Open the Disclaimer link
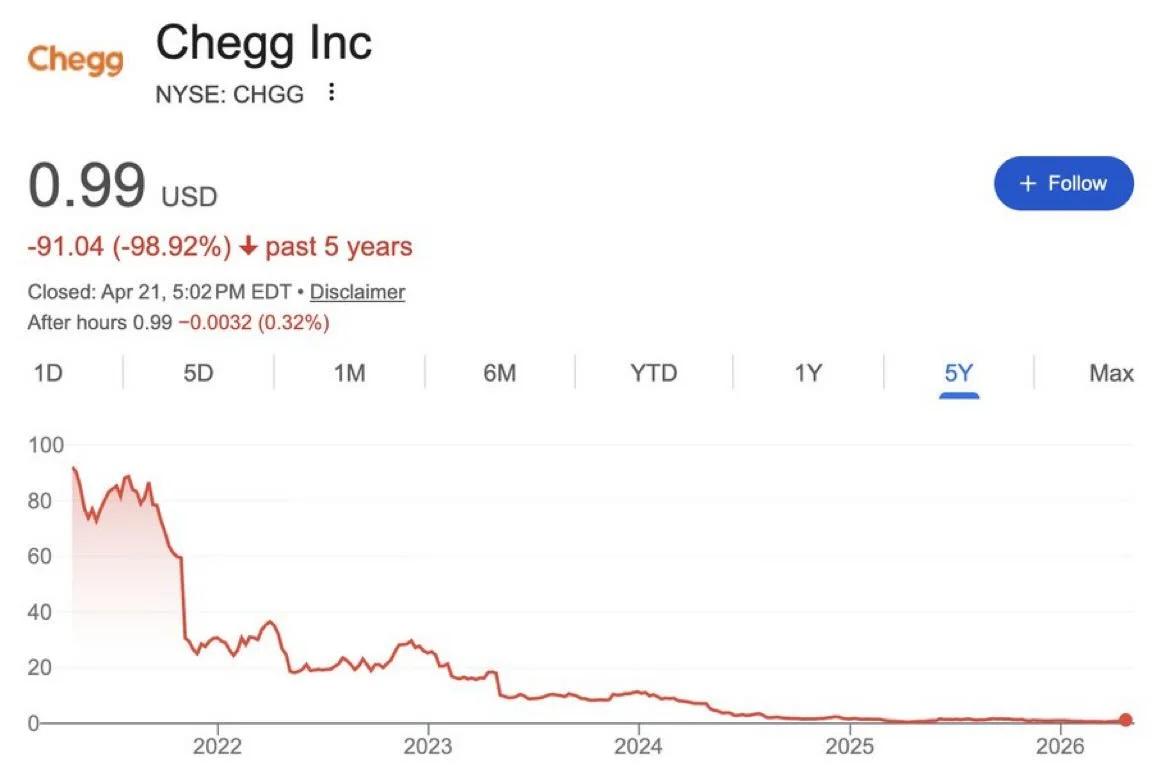1152x775 pixels. click(357, 292)
